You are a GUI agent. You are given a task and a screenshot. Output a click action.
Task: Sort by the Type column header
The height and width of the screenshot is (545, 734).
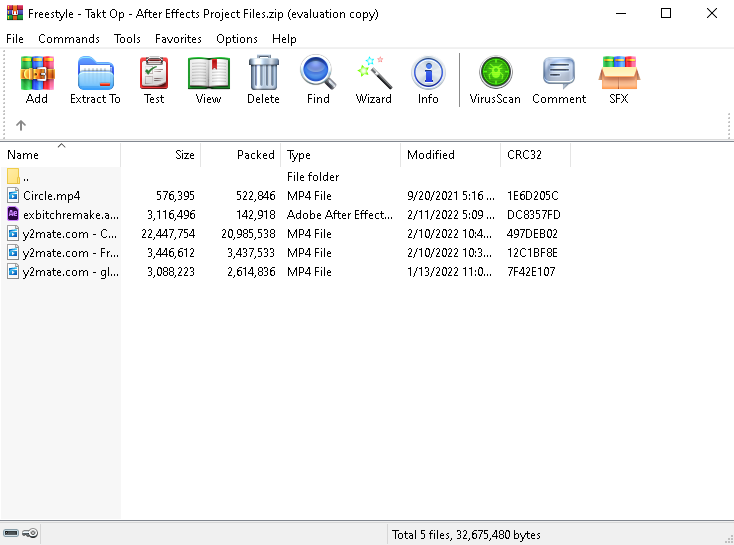coord(341,155)
